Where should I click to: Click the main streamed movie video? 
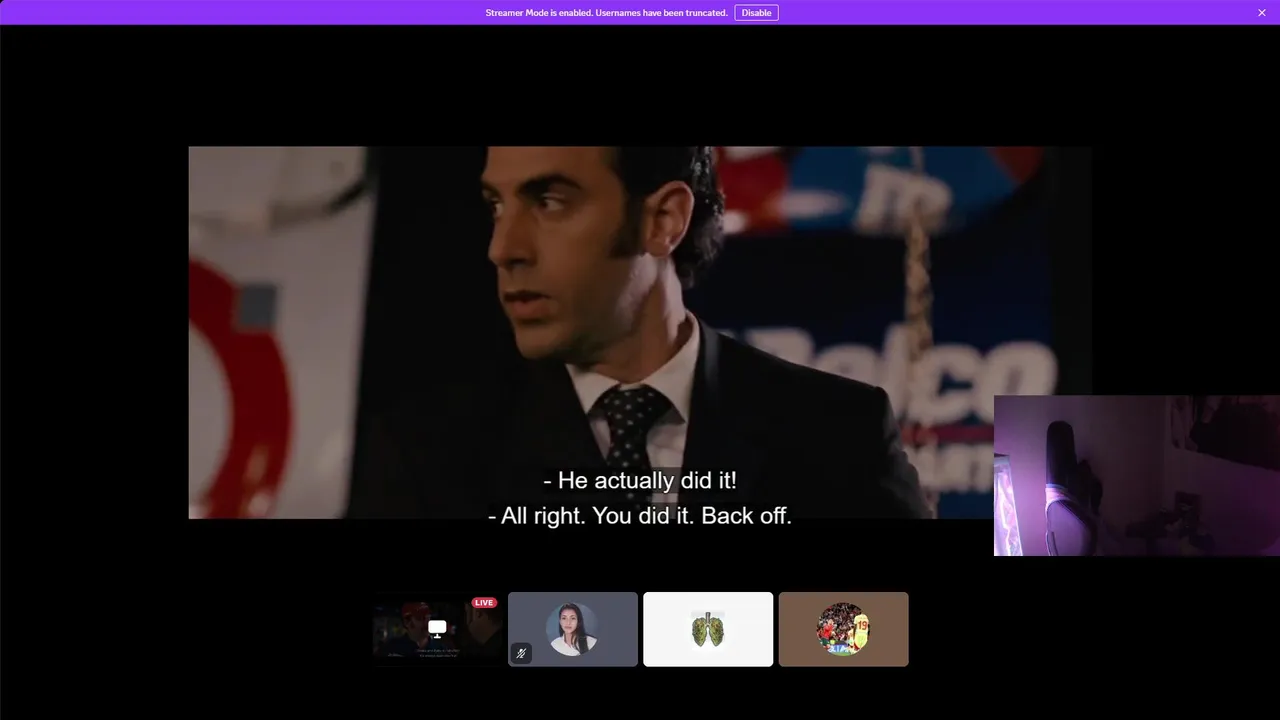640,332
